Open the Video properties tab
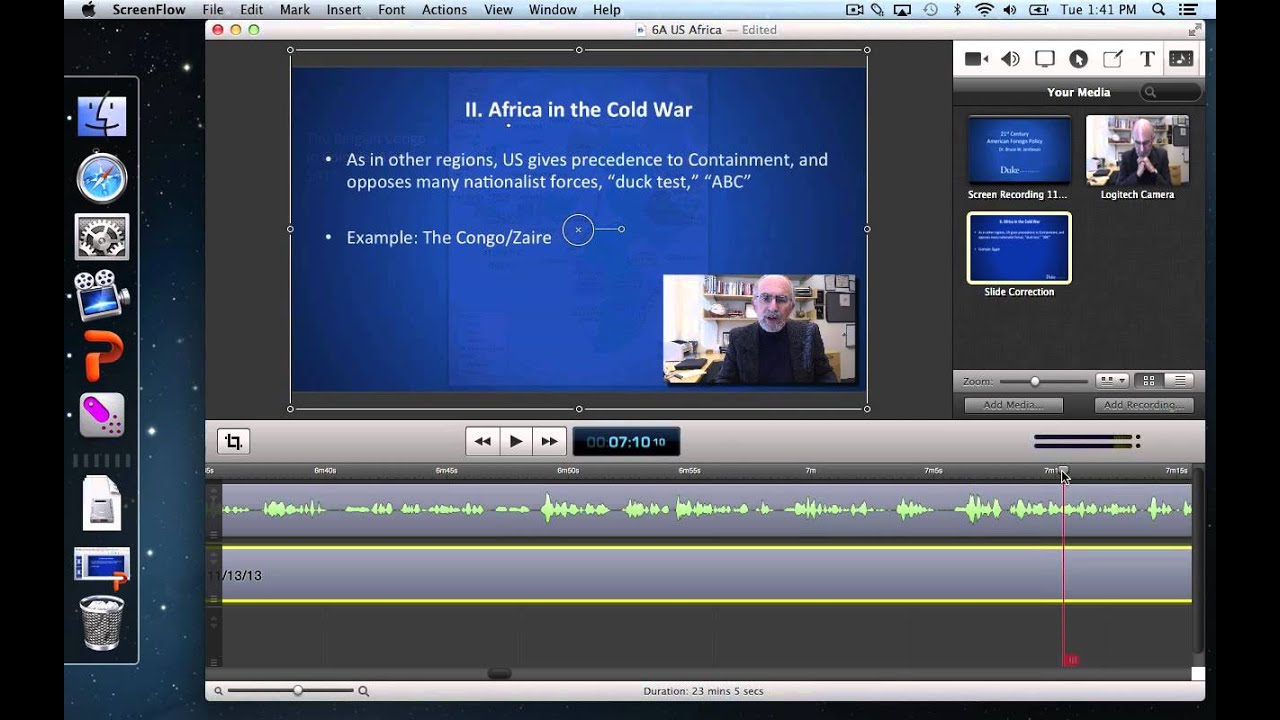Screen dimensions: 1280x720 (x=976, y=59)
